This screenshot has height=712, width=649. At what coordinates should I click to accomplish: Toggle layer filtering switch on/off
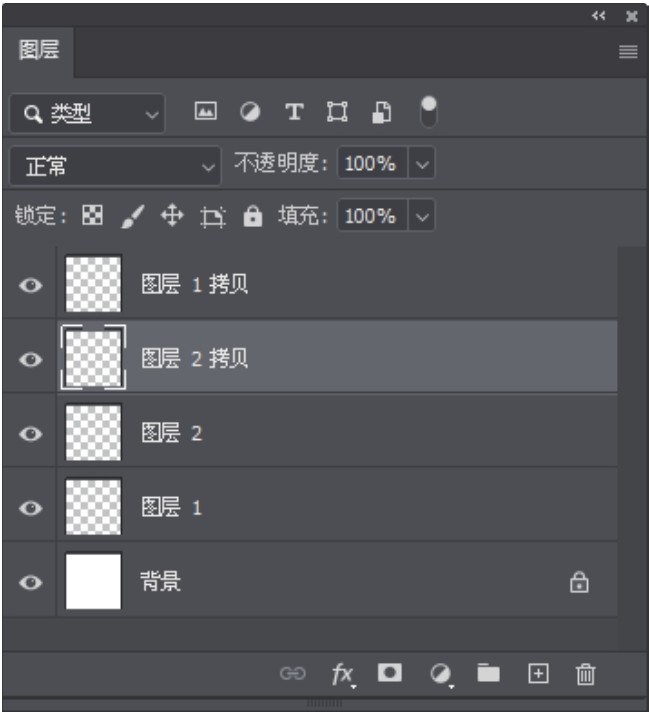coord(429,112)
